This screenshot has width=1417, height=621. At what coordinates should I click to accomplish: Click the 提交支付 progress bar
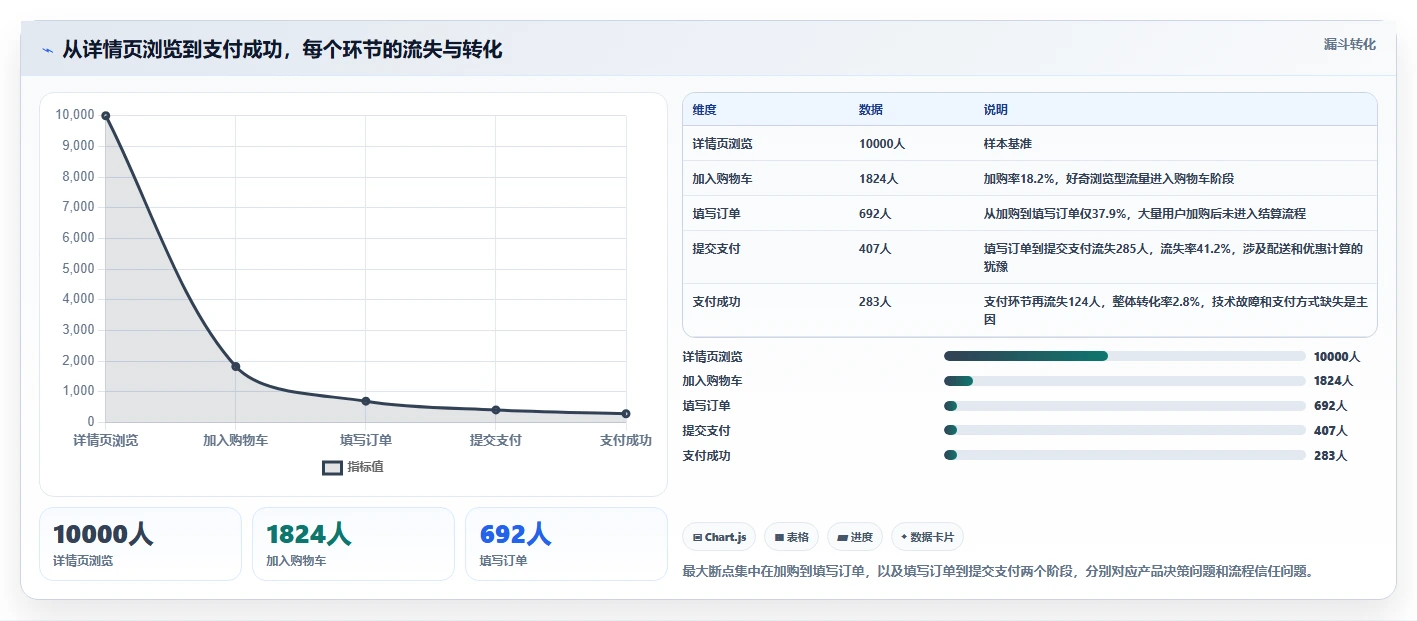click(x=1125, y=430)
